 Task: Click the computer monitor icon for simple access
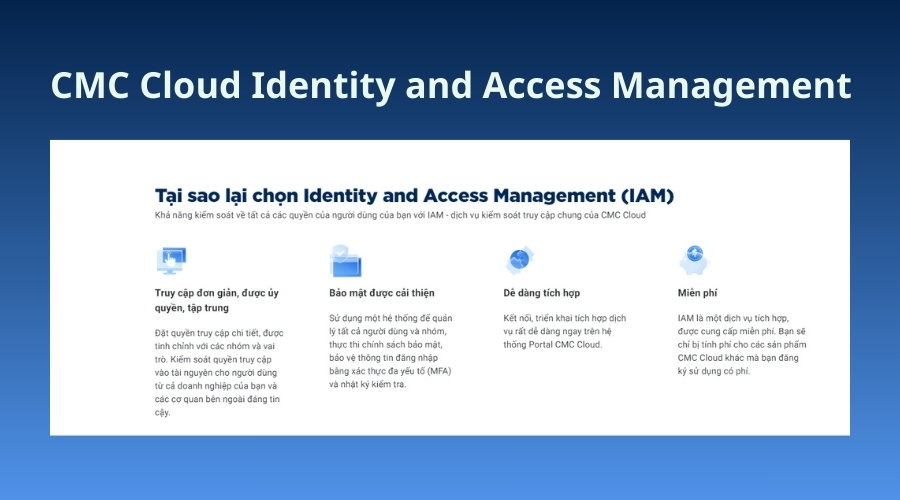tap(171, 260)
